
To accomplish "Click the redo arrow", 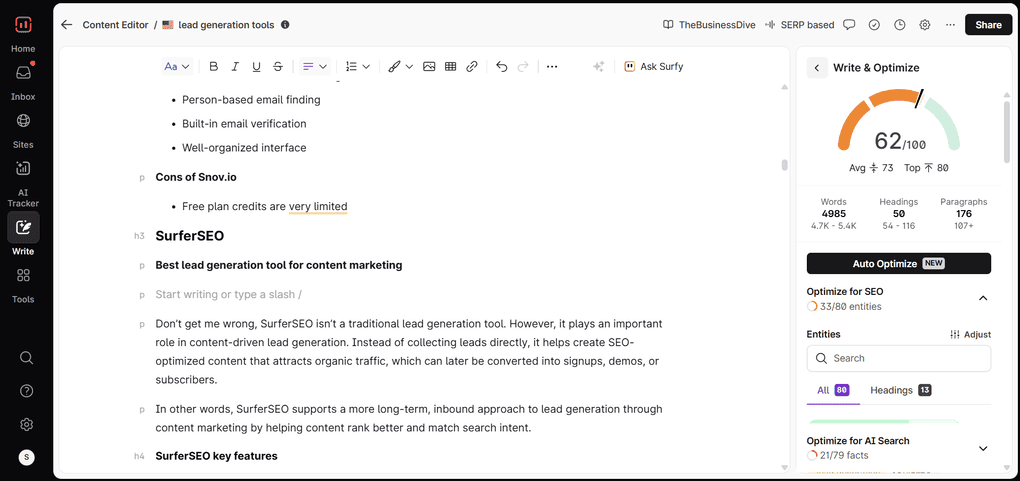I will 522,66.
